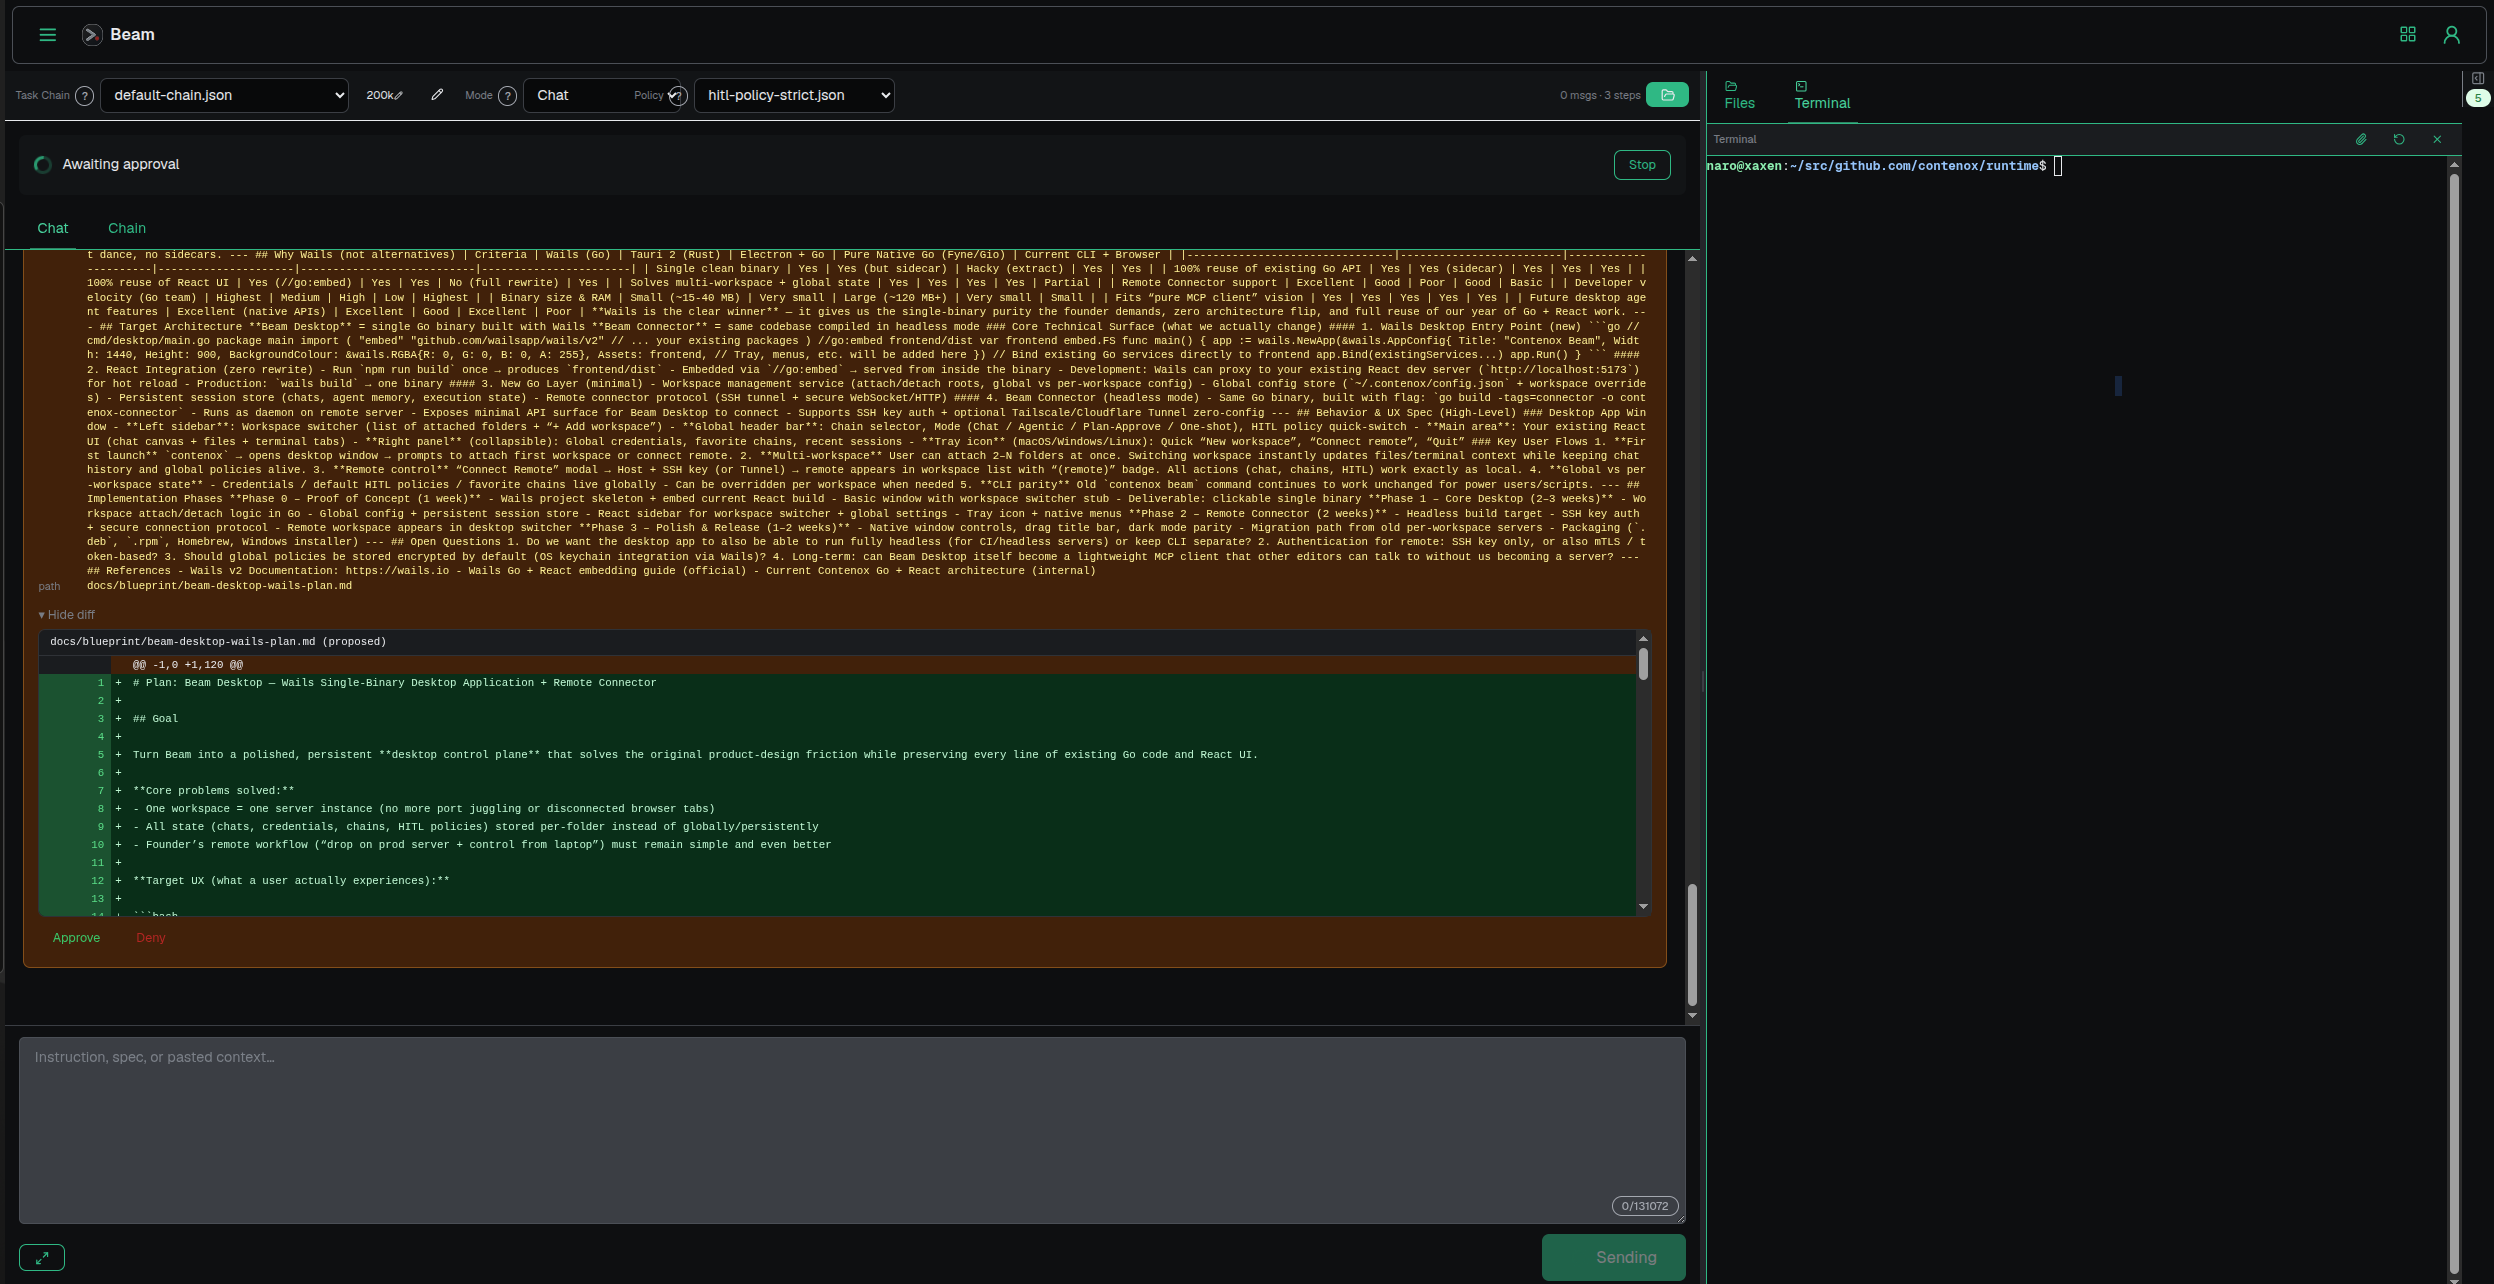
Task: Collapse the Hide diff section
Action: point(67,615)
